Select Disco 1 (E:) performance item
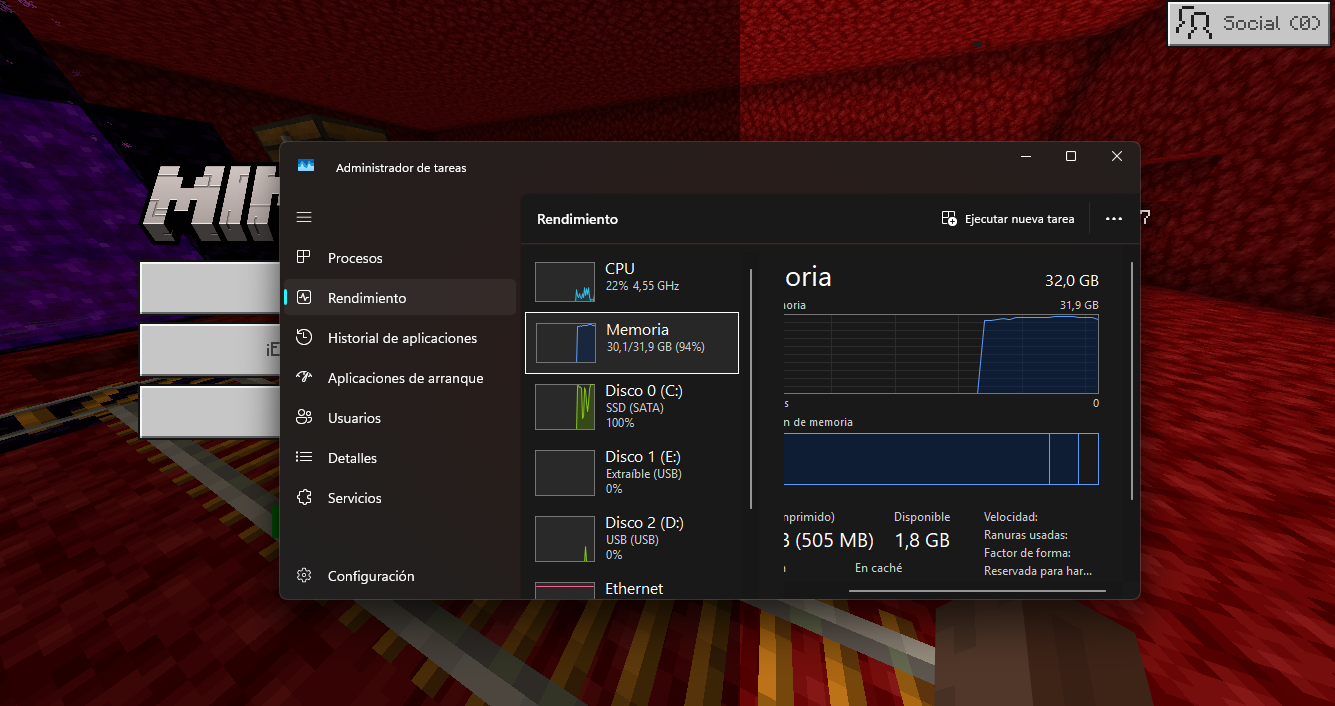 632,473
